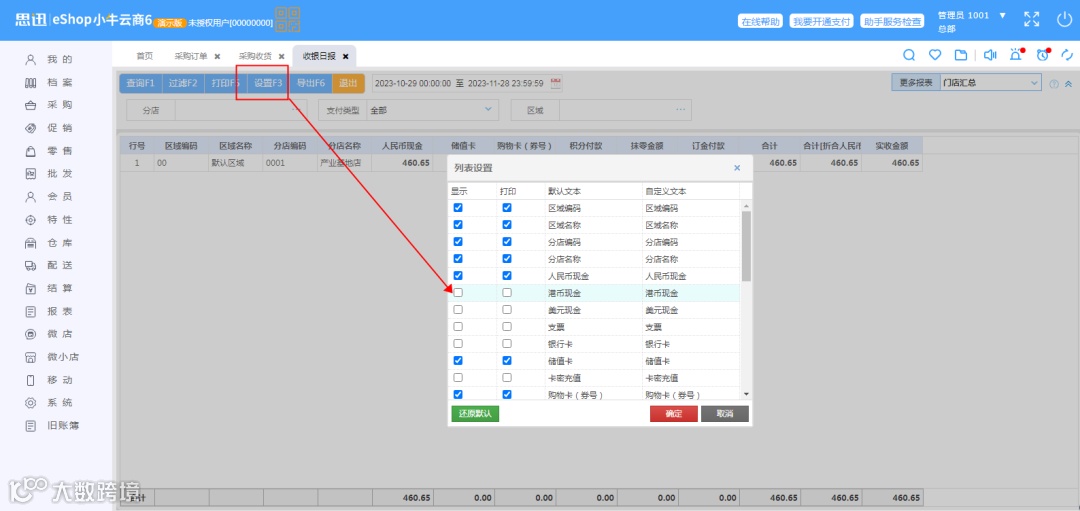Open the QR code icon in header
Viewport: 1080px width, 511px height.
(x=287, y=19)
